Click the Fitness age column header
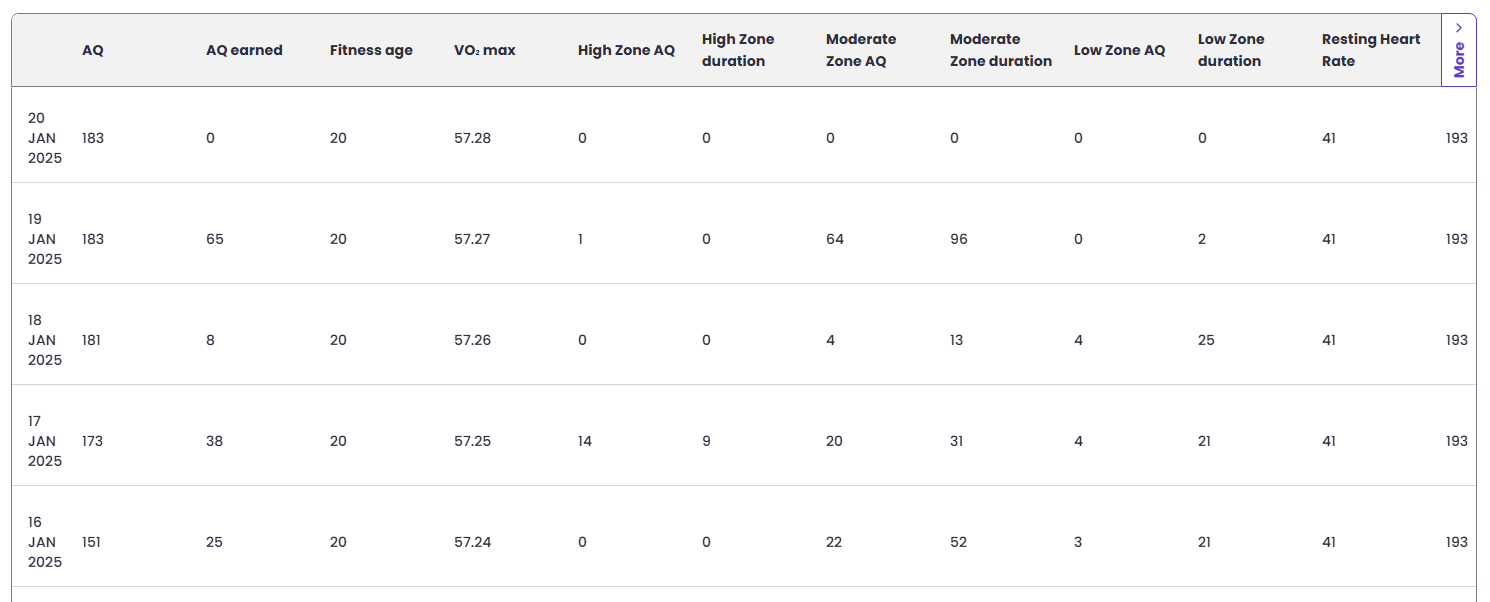1490x602 pixels. [371, 50]
